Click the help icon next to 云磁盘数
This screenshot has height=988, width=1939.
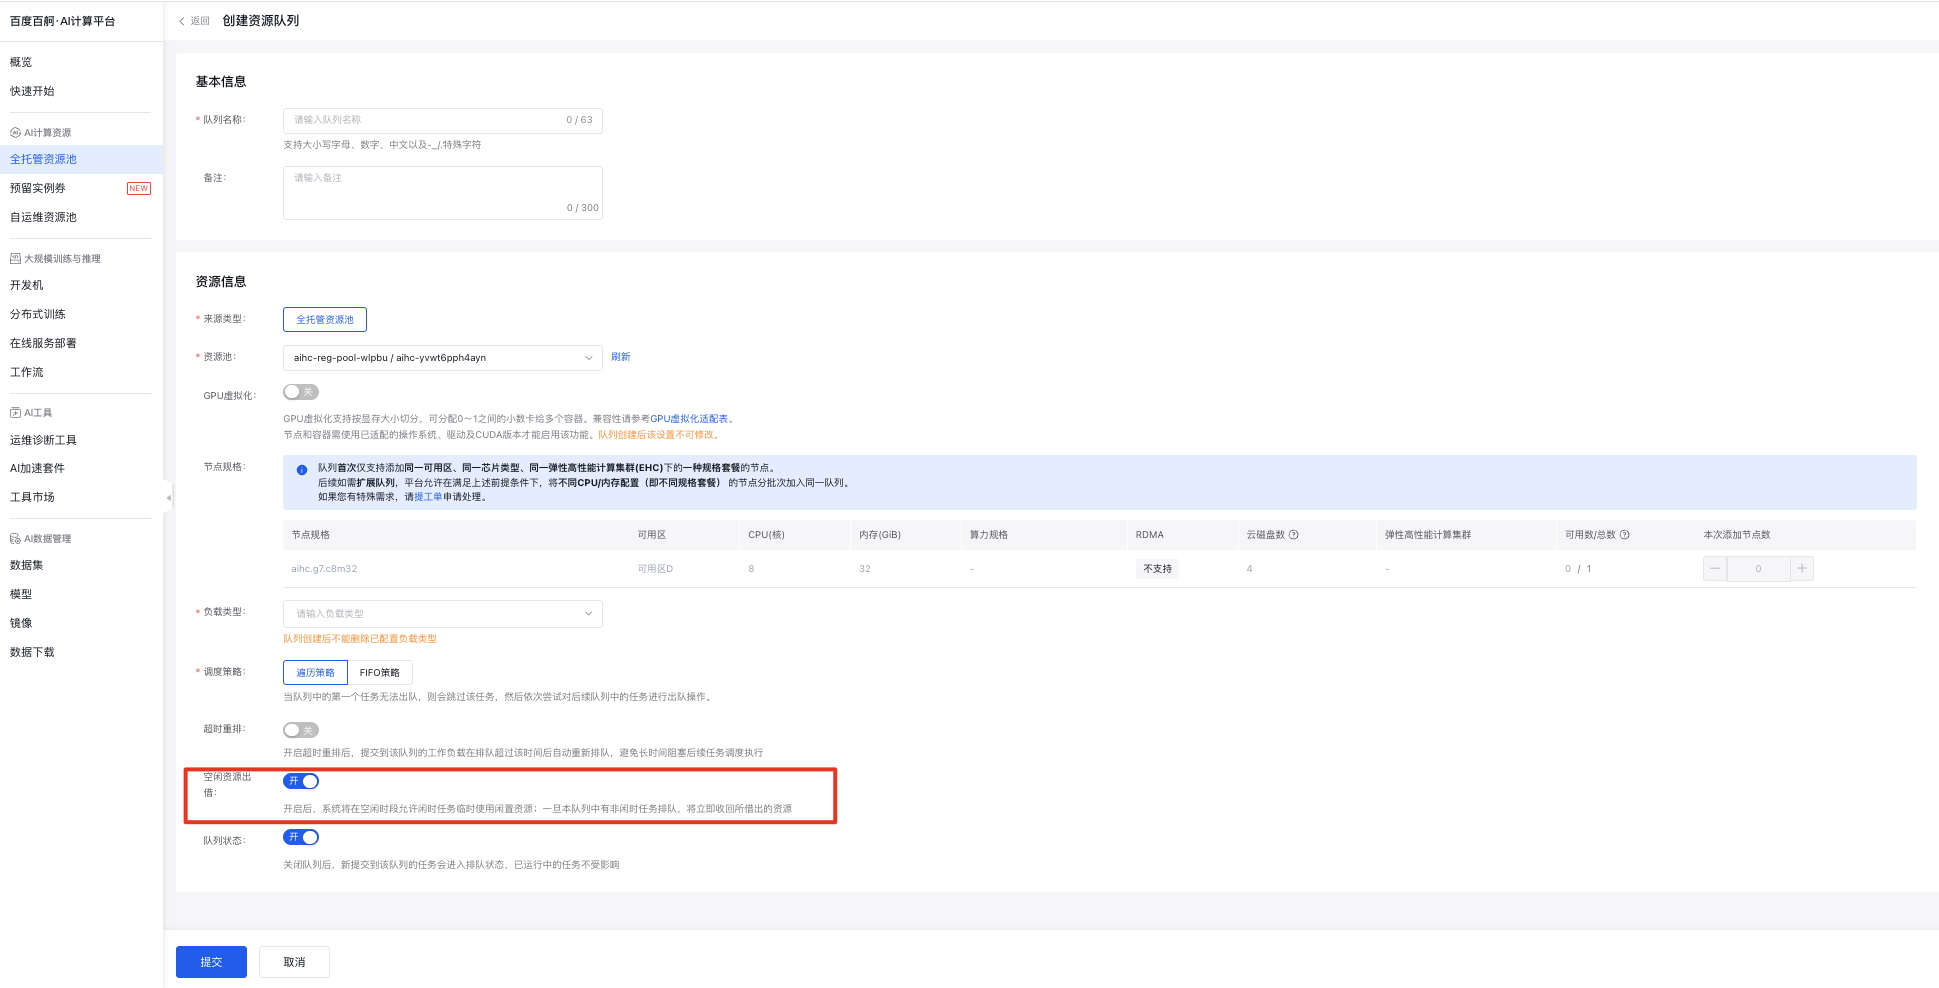coord(1294,535)
